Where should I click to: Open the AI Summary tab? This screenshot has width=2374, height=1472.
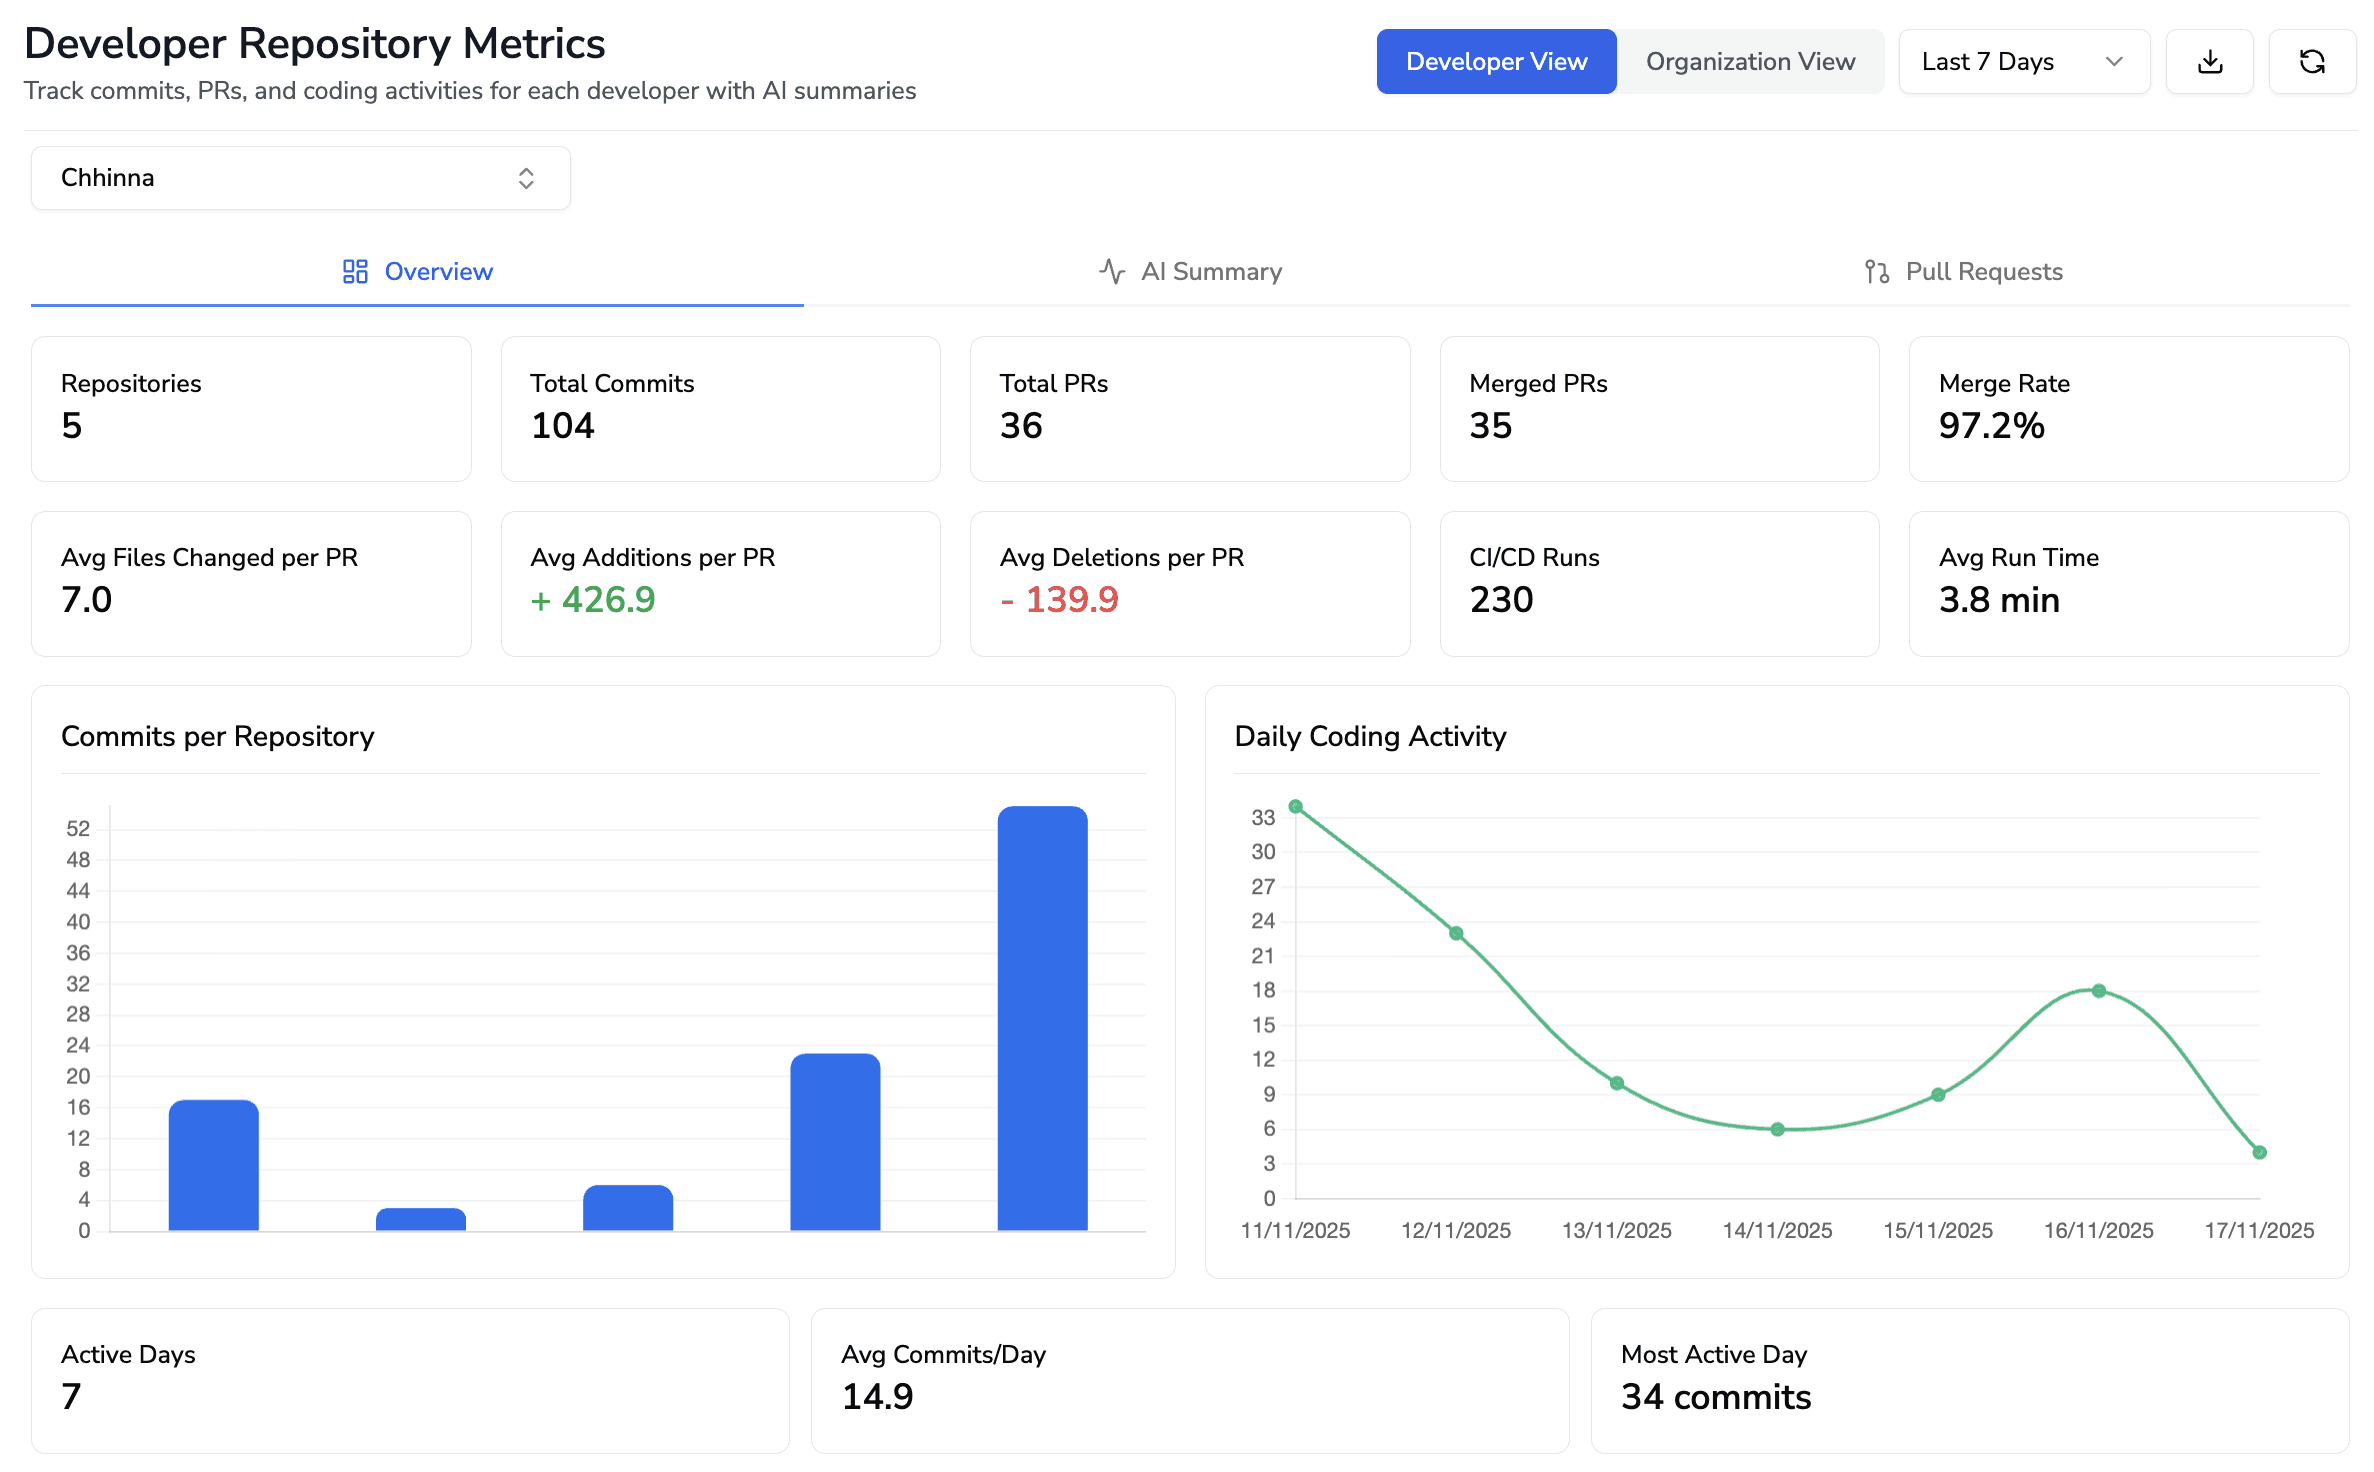(x=1190, y=272)
